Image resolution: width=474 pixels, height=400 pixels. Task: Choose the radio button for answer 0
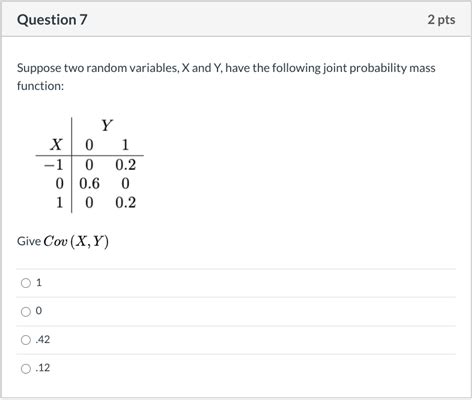point(26,312)
